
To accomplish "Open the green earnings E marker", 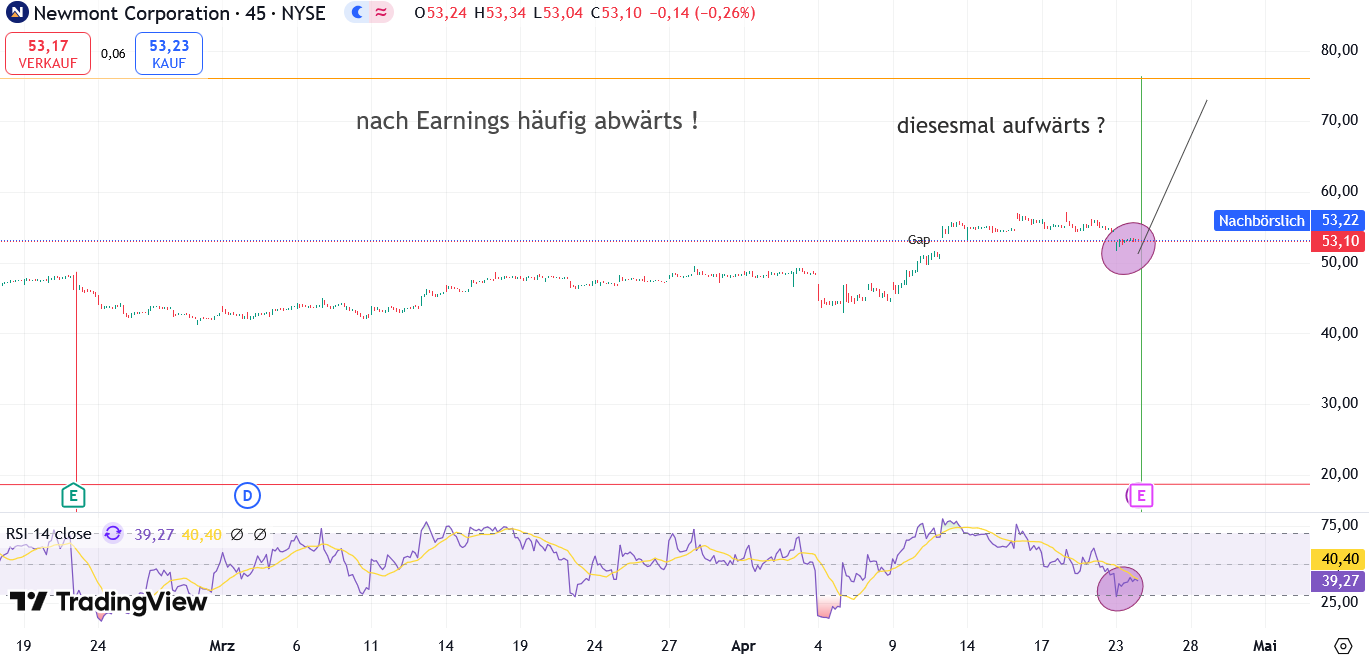I will 72,495.
